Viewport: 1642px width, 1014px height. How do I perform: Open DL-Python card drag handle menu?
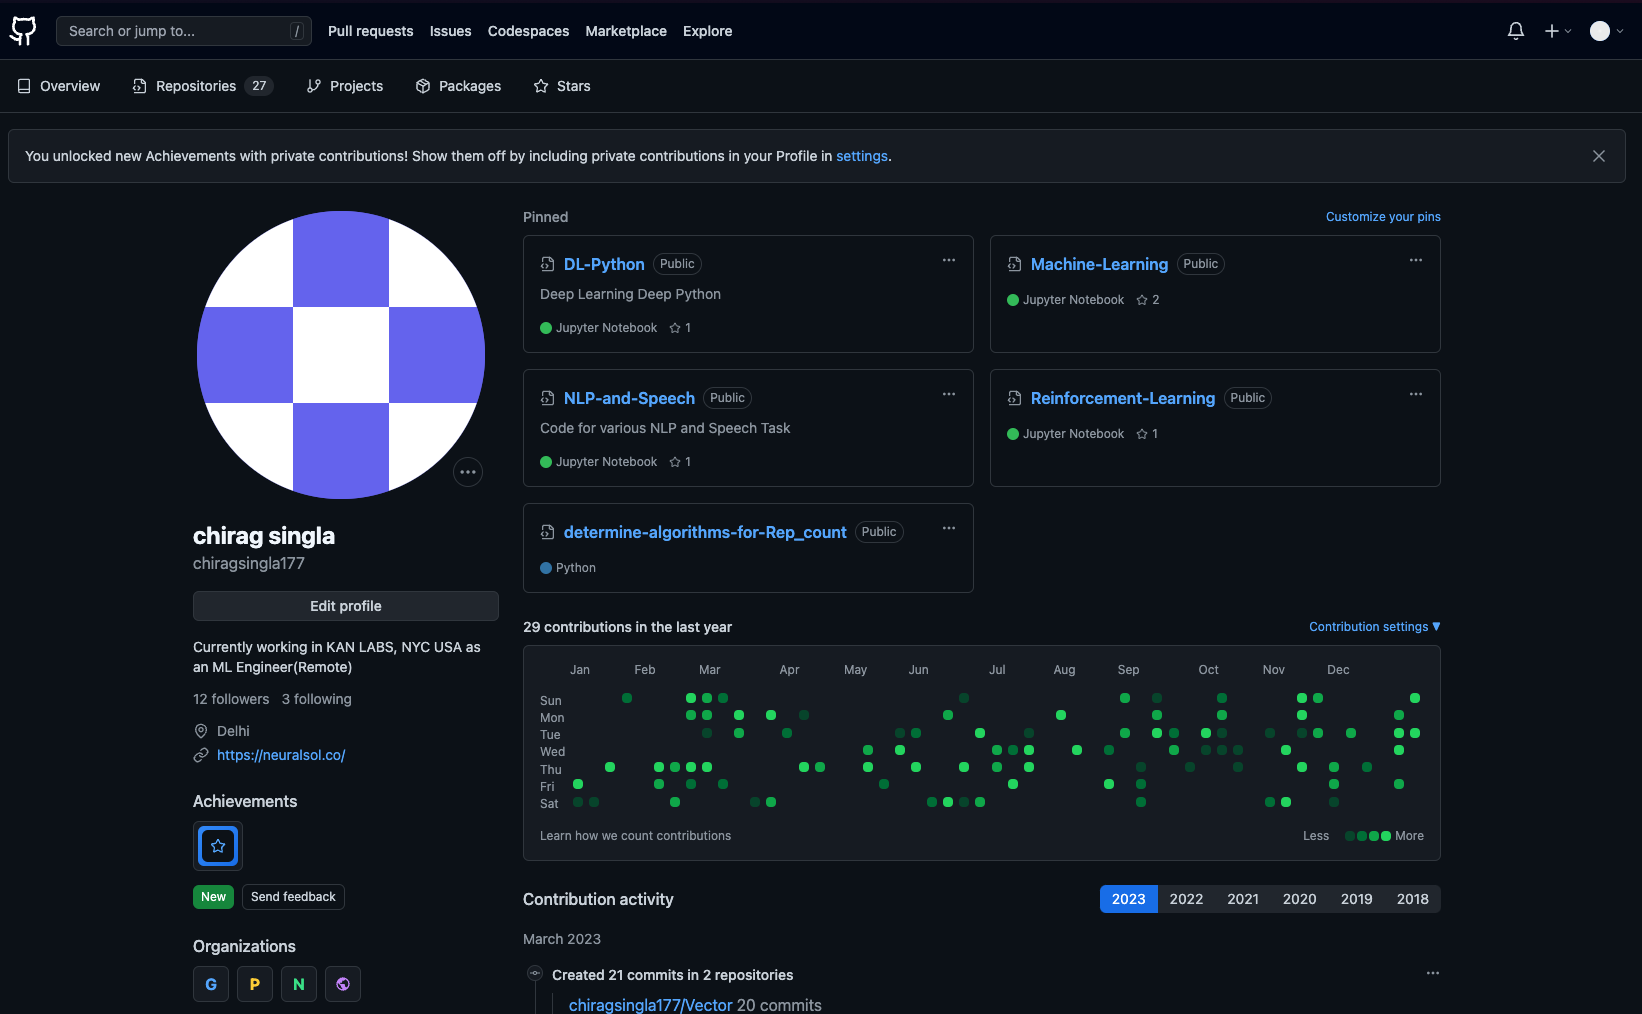[949, 260]
